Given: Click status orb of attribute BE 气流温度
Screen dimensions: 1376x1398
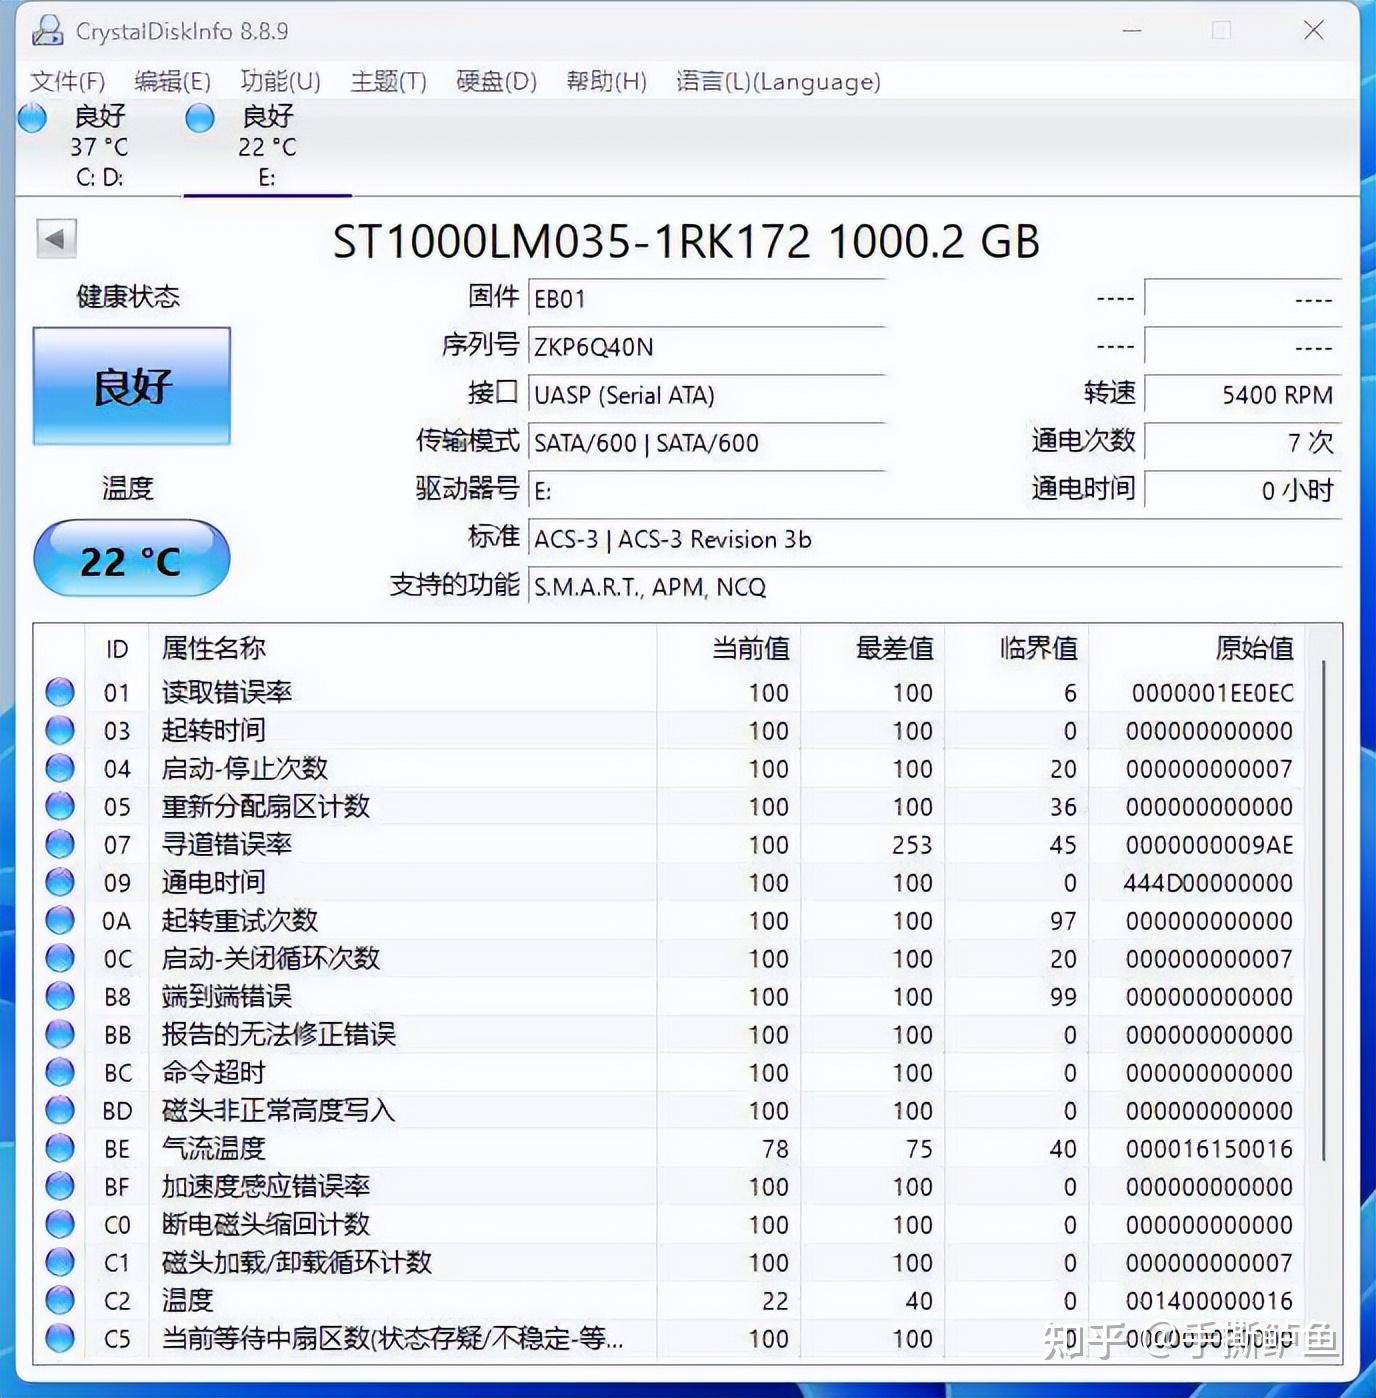Looking at the screenshot, I should pyautogui.click(x=60, y=1148).
